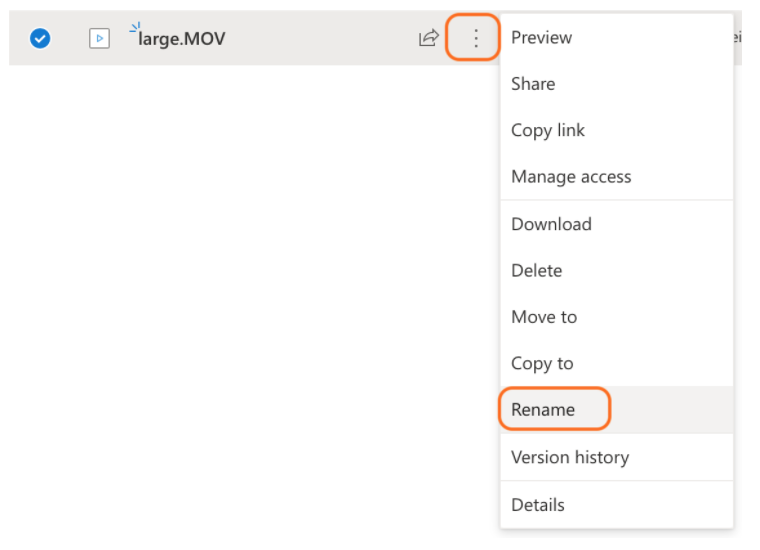760x550 pixels.
Task: Select the large.MOV file row
Action: (254, 38)
